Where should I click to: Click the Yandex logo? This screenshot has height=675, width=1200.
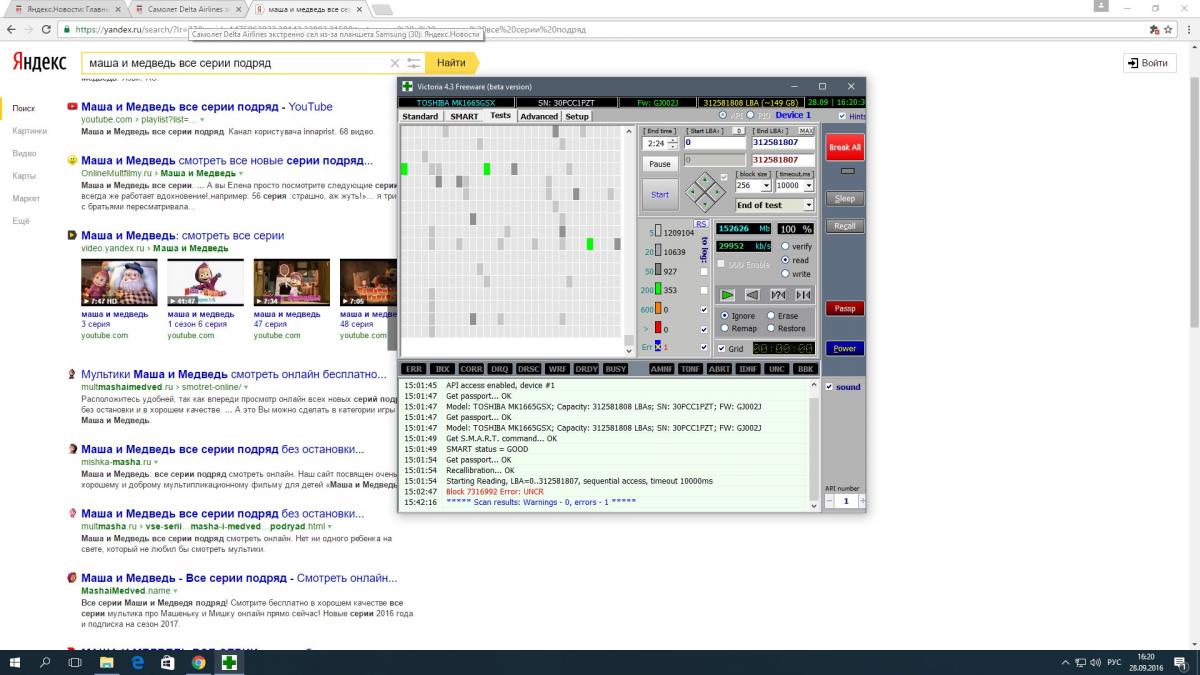pos(40,63)
